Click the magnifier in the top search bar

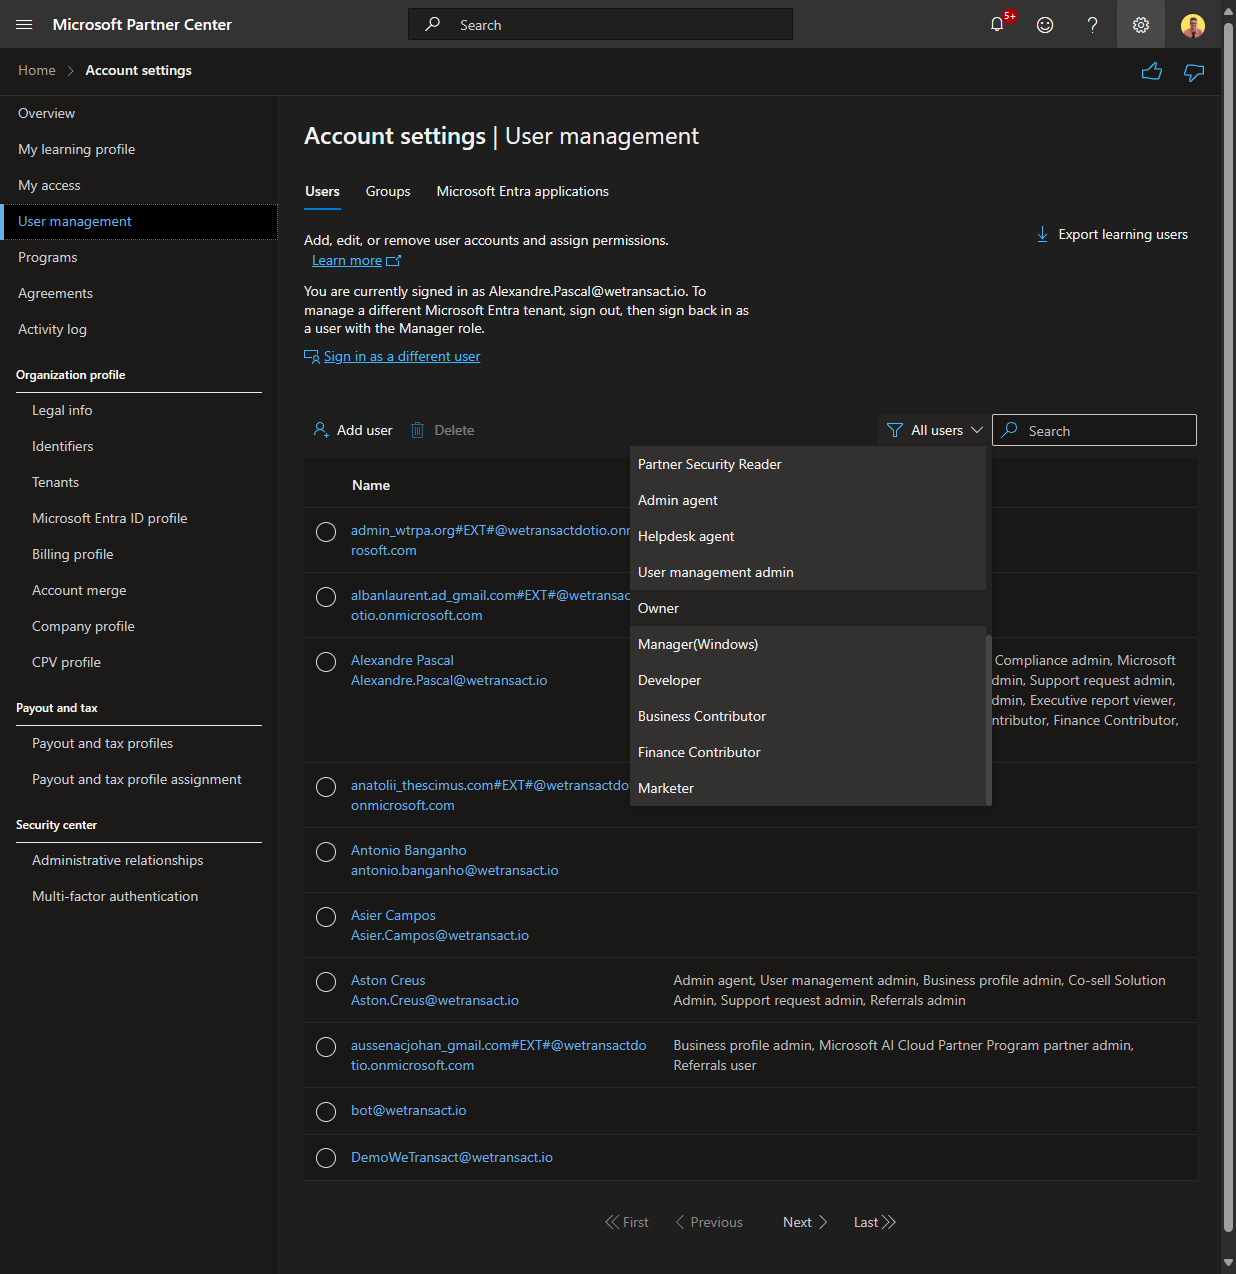(x=433, y=24)
